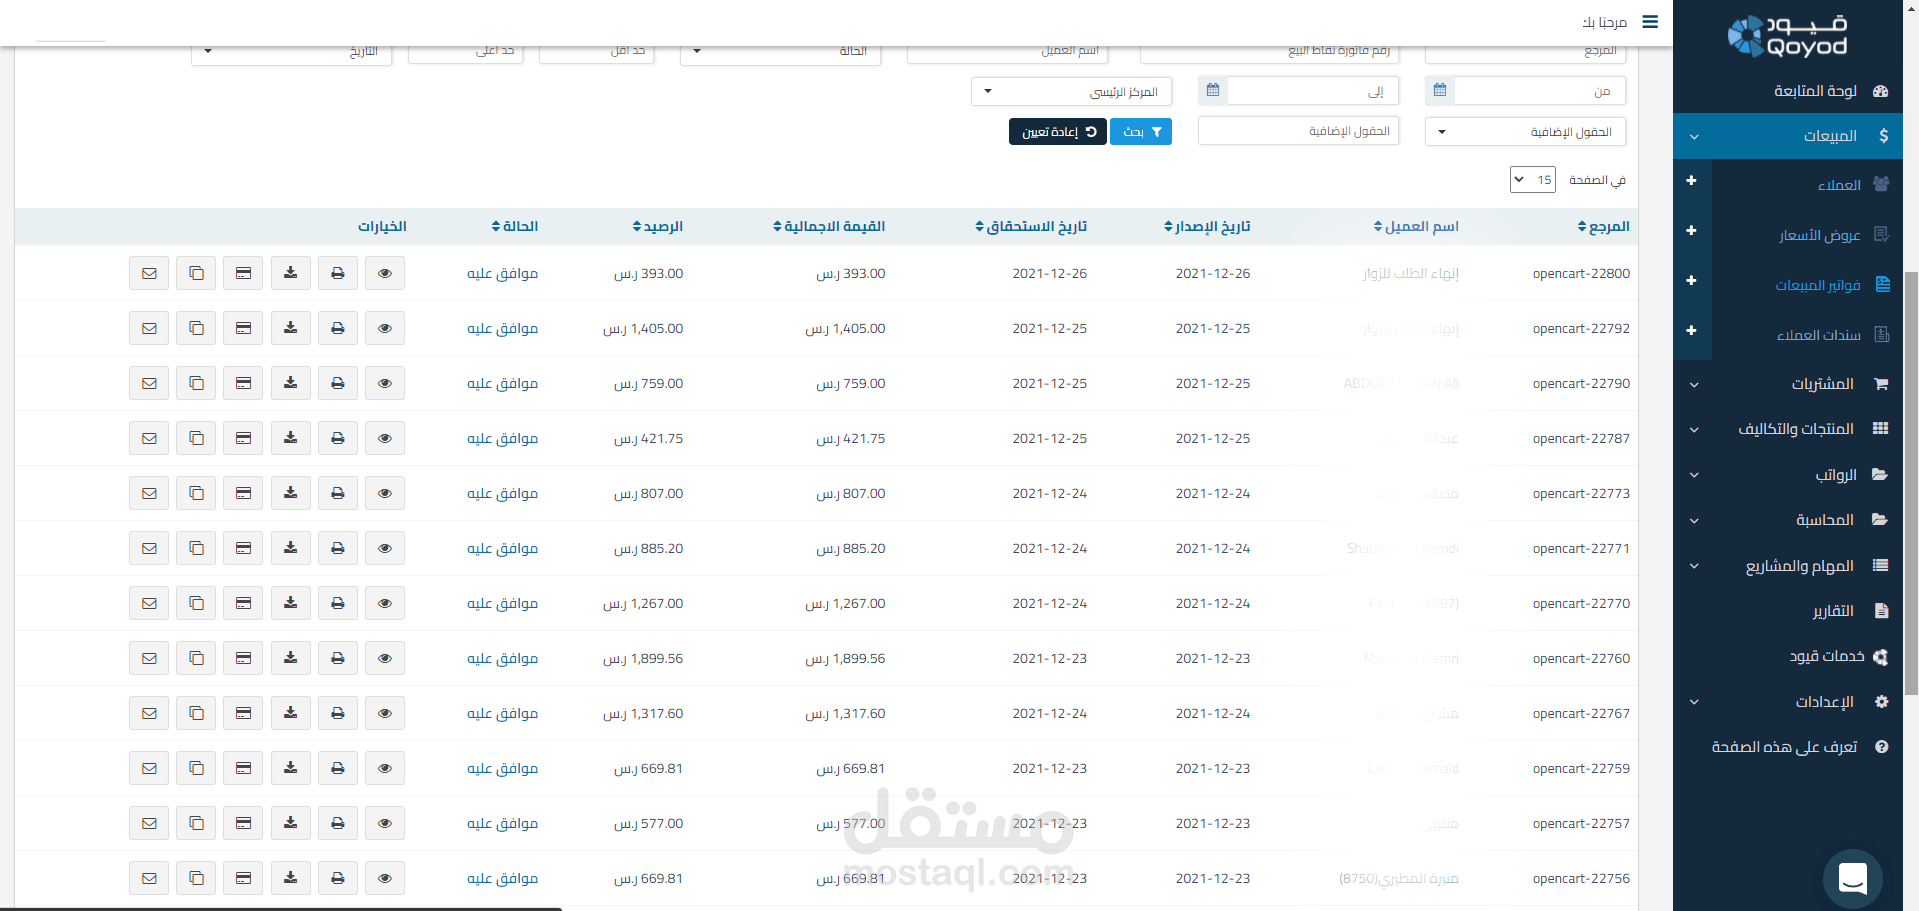This screenshot has width=1919, height=911.
Task: Copy invoice opencart-22760
Action: point(196,658)
